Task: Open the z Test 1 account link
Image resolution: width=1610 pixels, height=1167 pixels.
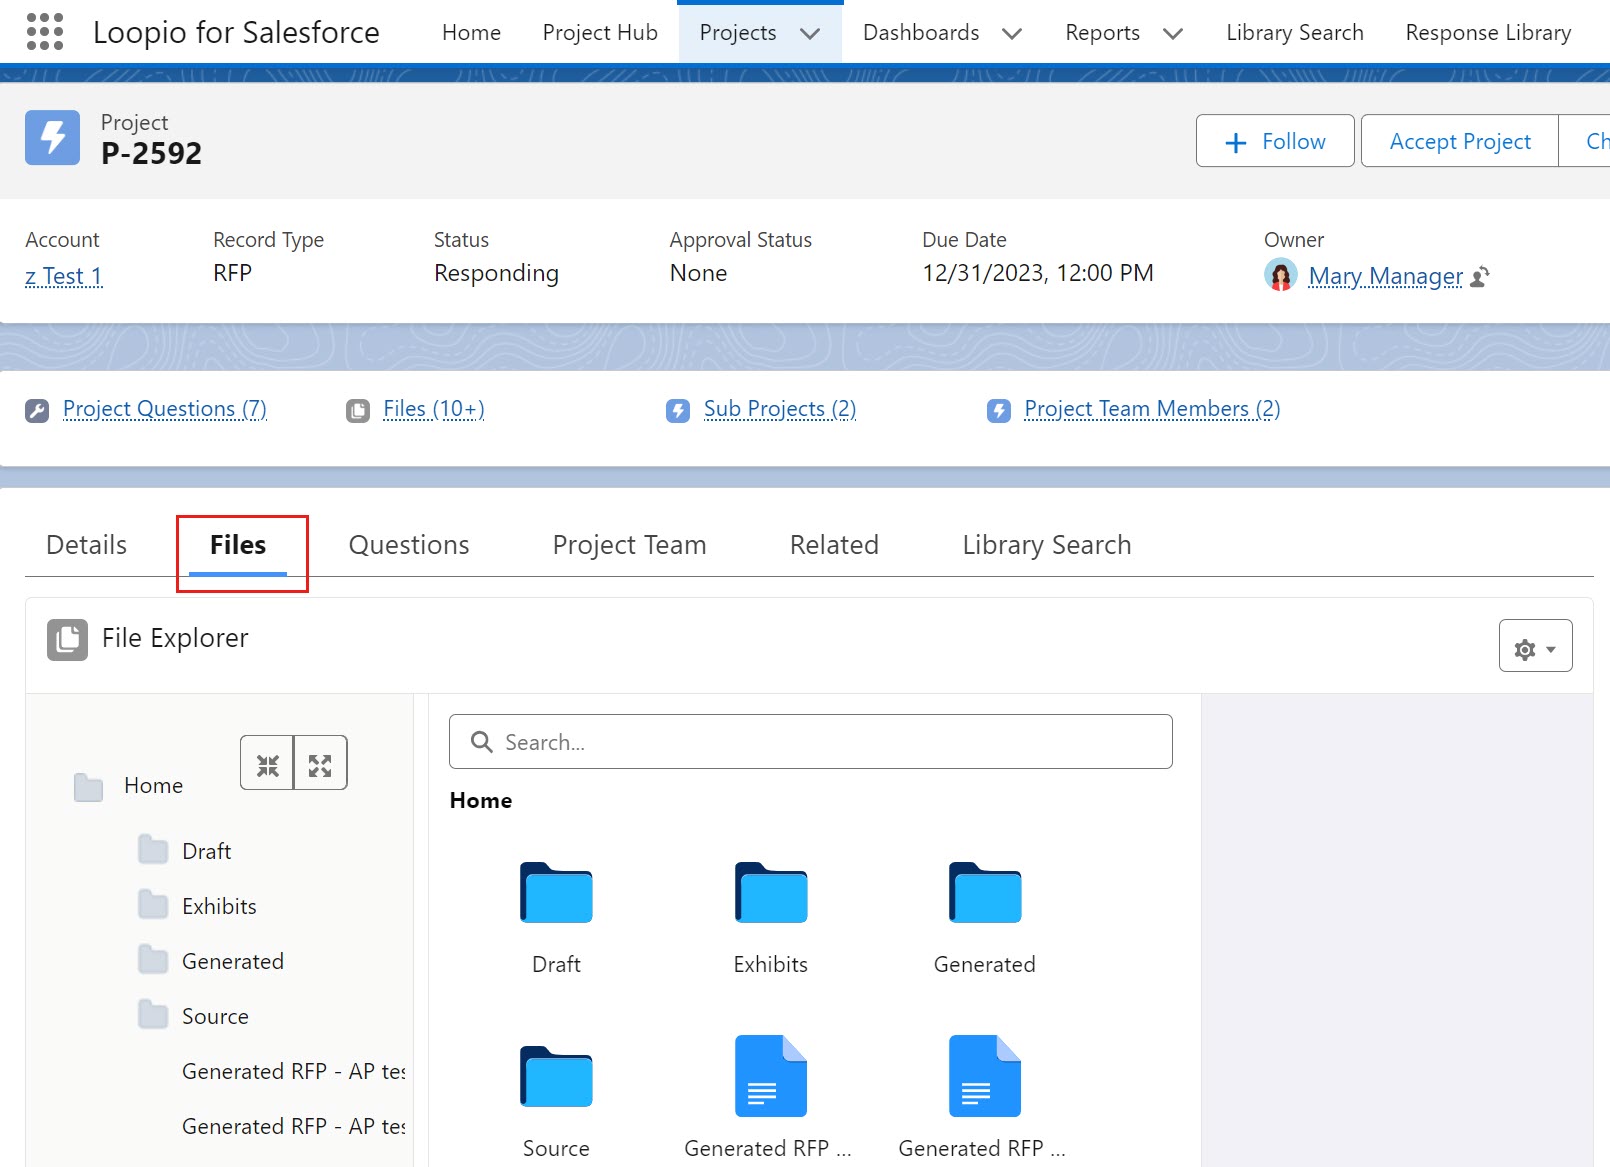Action: [x=64, y=276]
